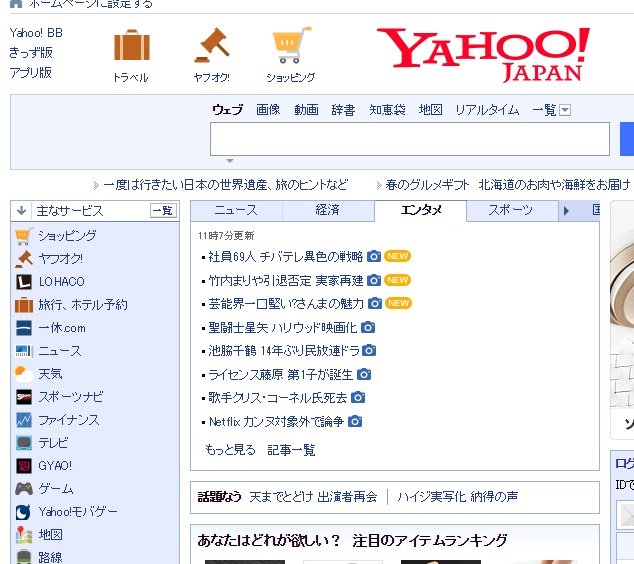Select the 動画 search tab

[x=306, y=110]
